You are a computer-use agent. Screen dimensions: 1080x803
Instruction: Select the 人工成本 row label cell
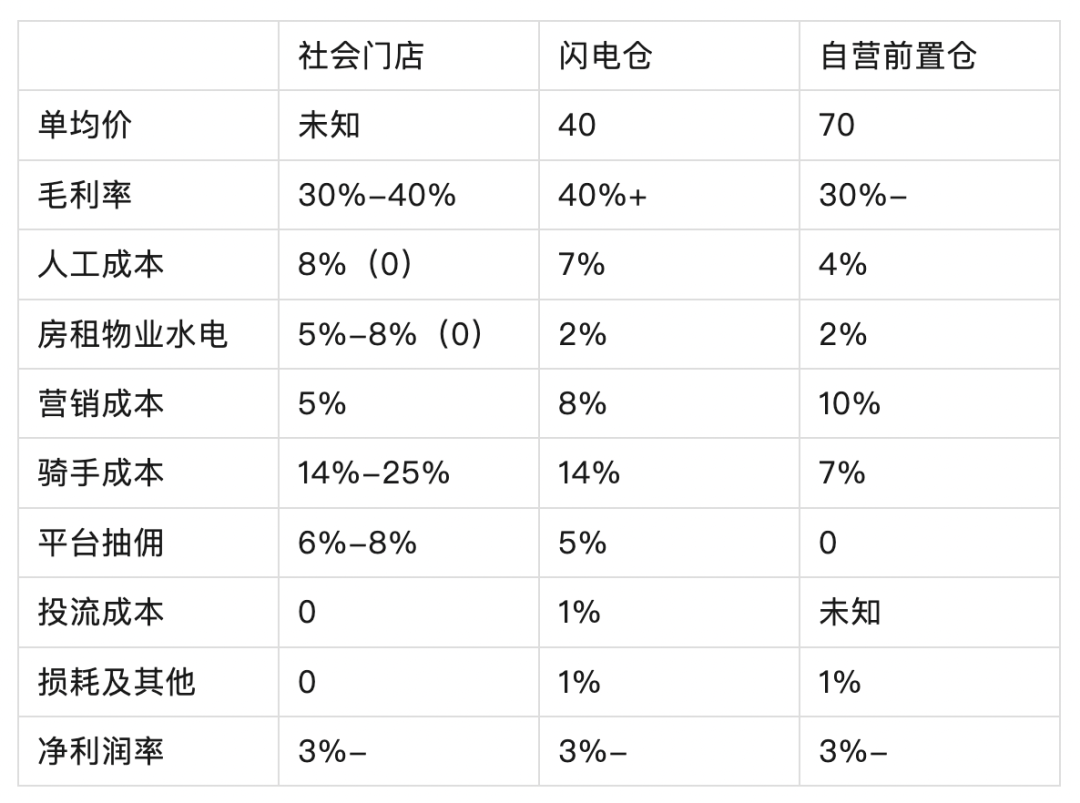(101, 264)
